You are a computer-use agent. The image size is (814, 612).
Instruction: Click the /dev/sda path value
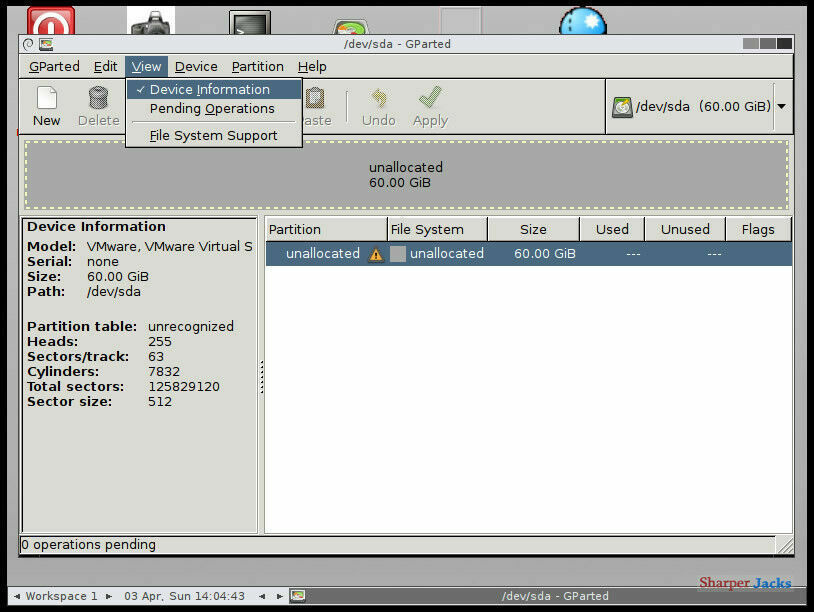(x=114, y=292)
